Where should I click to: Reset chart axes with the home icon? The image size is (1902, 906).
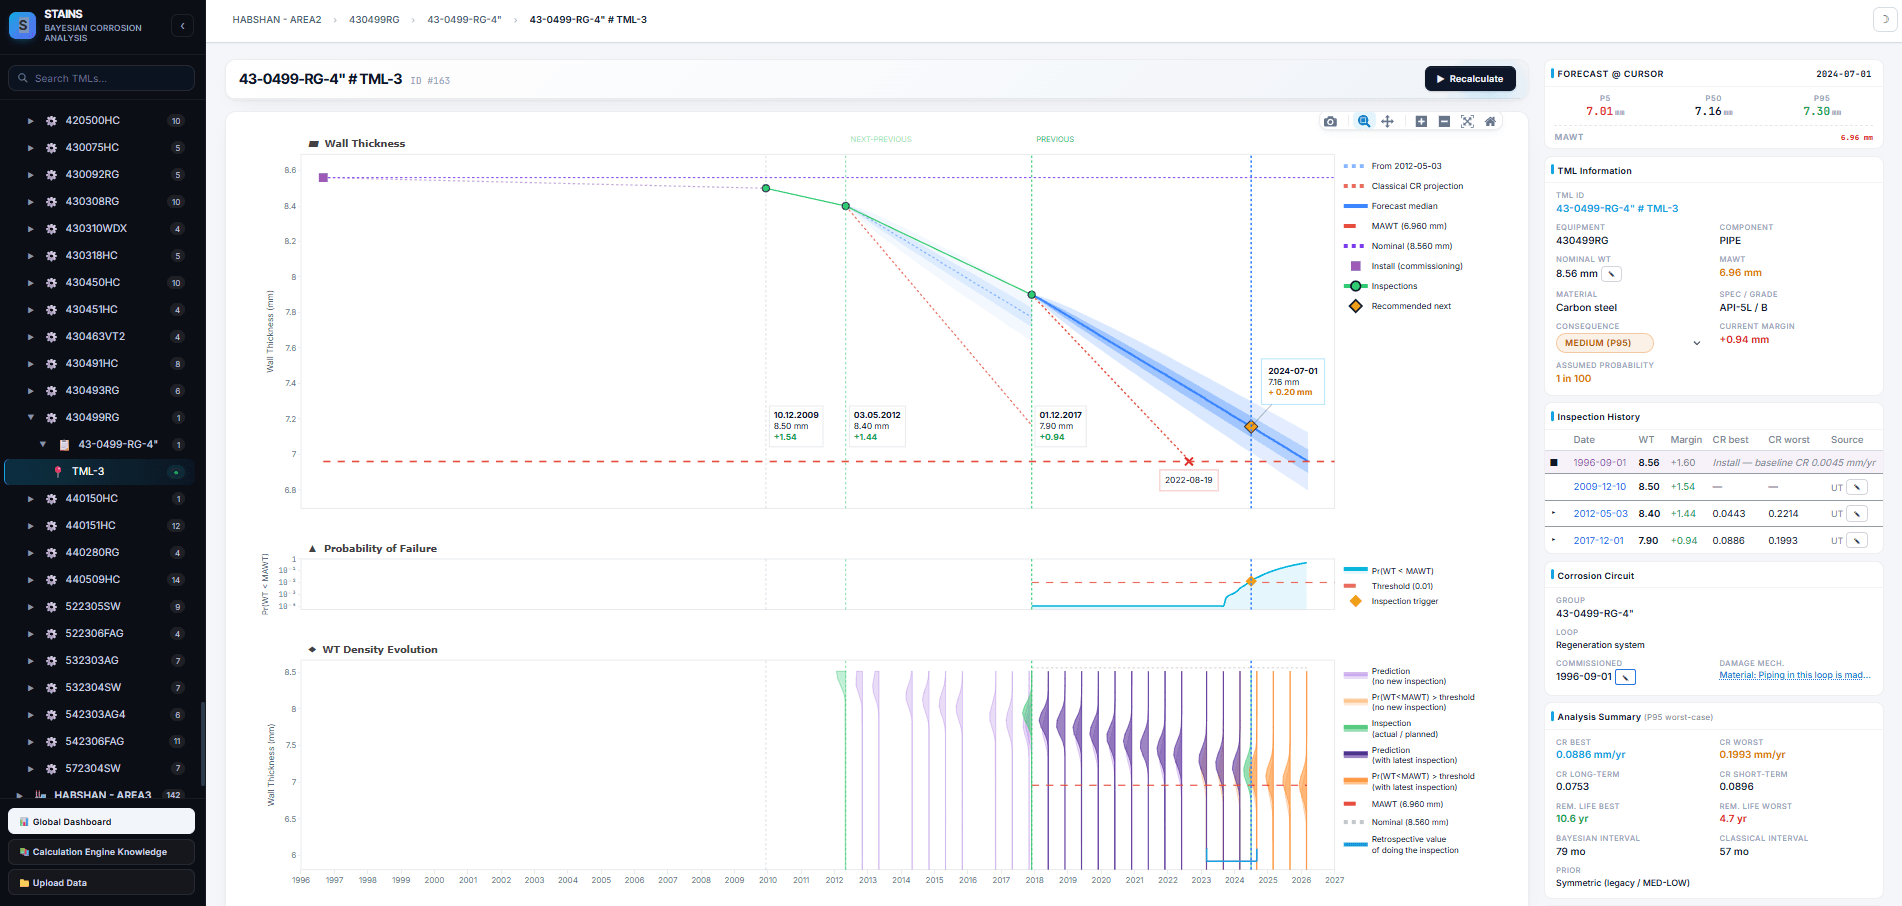tap(1490, 121)
